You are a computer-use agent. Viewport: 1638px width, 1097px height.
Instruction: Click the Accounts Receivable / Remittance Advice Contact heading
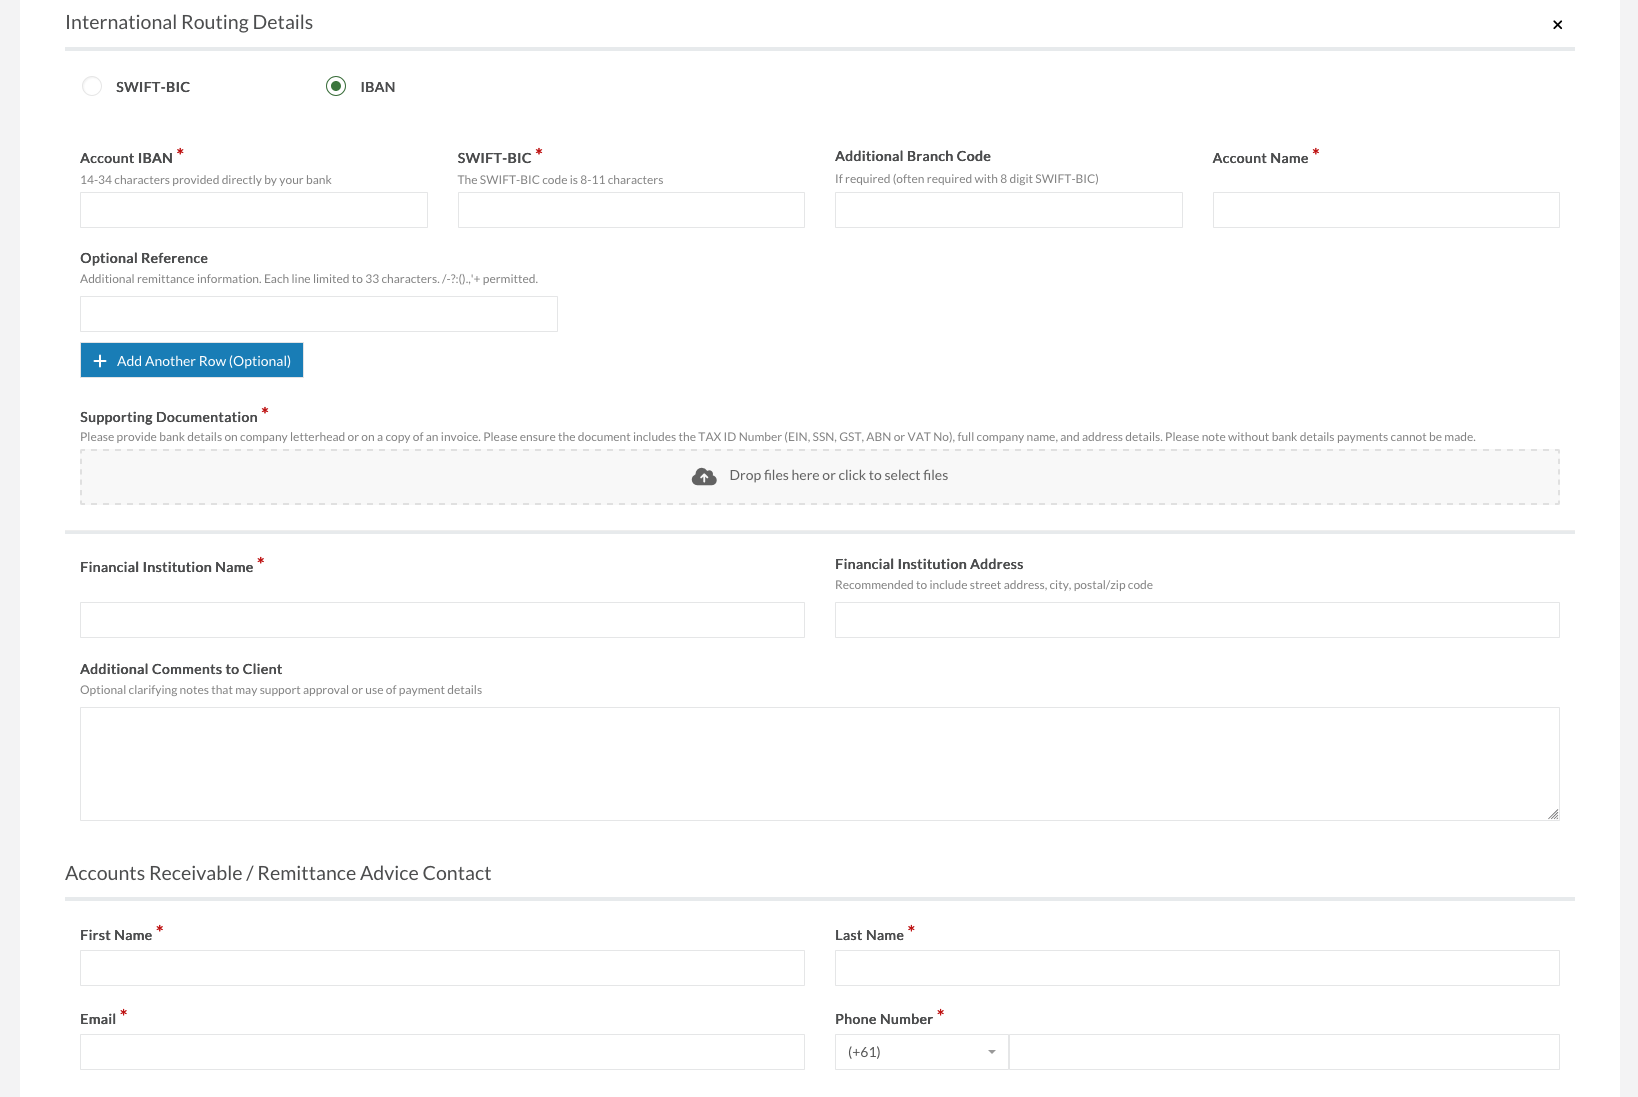(x=278, y=873)
